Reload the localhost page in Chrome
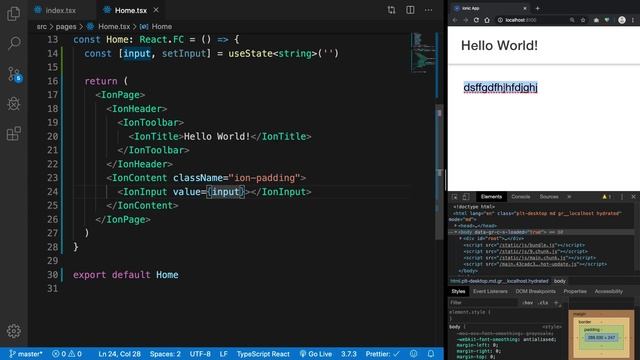Viewport: 640px width, 360px height. click(476, 20)
